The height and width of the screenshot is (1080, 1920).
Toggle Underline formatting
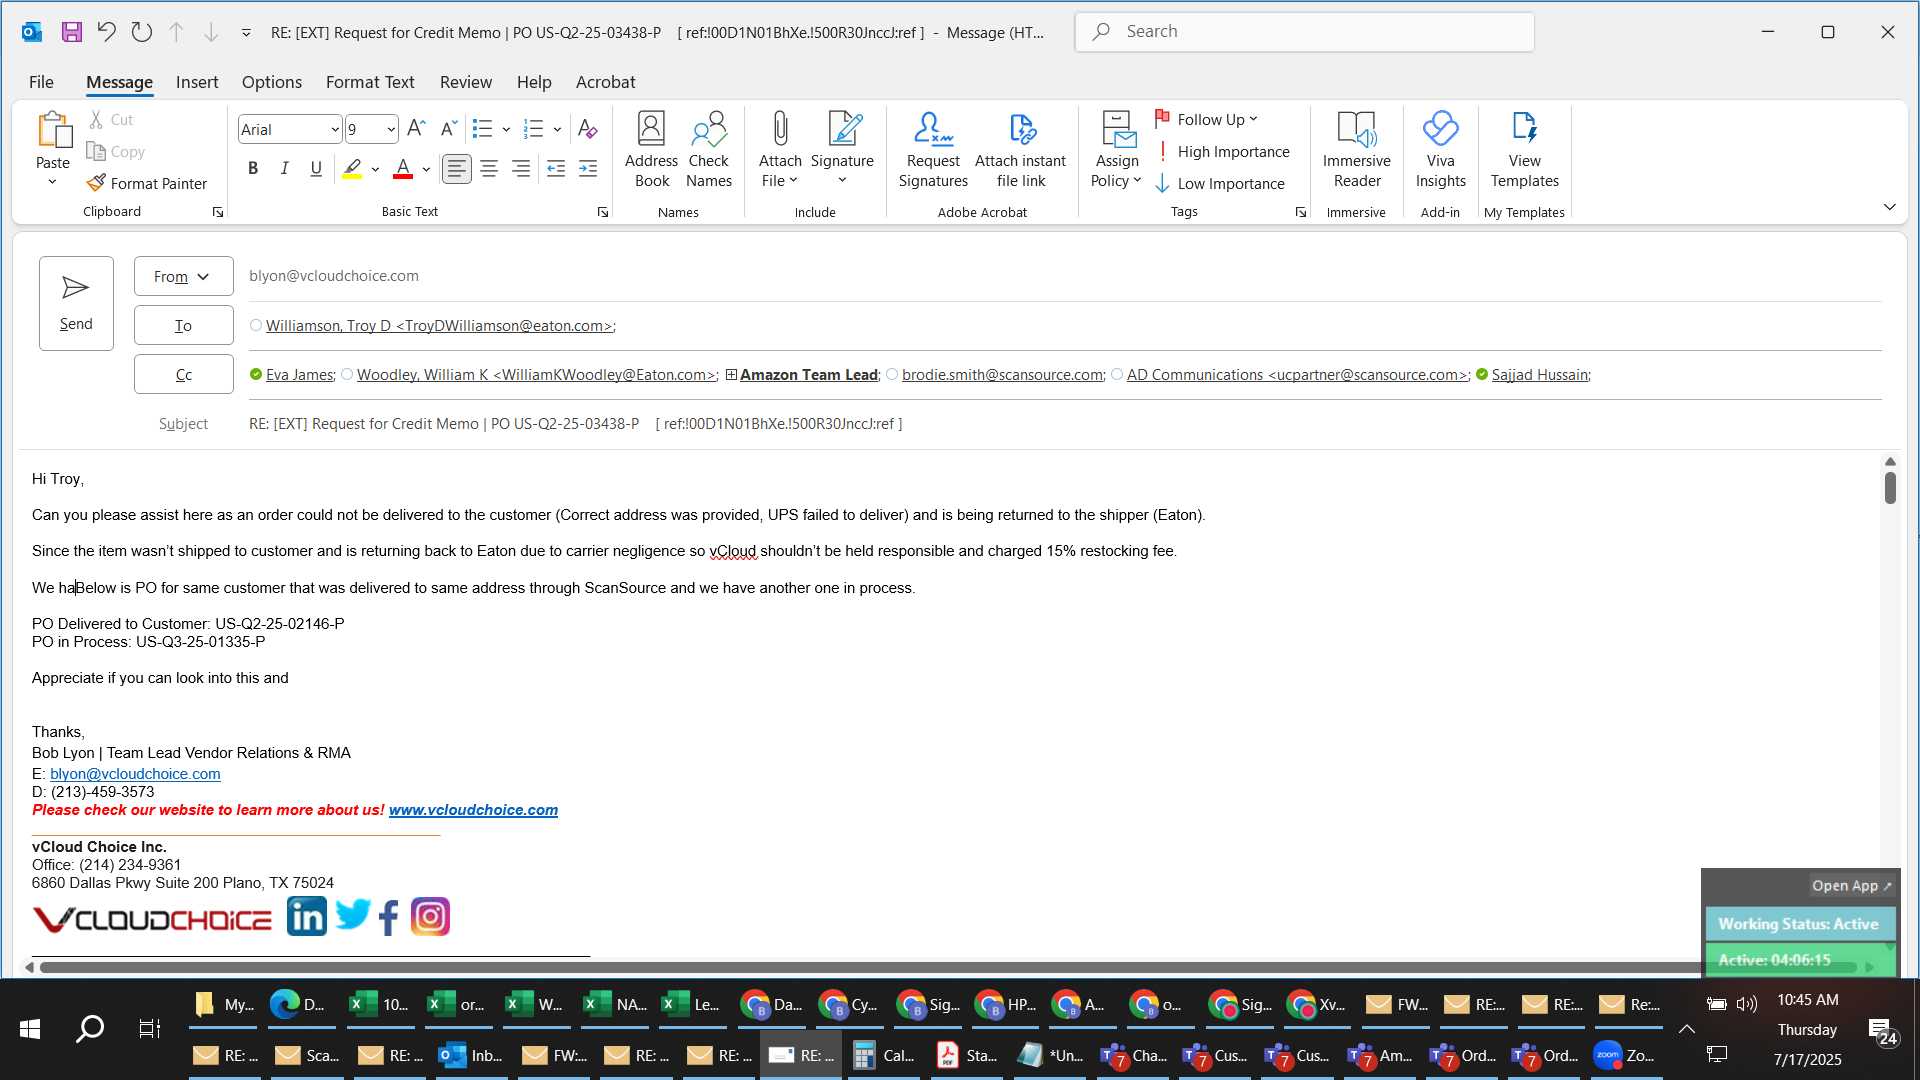click(316, 168)
